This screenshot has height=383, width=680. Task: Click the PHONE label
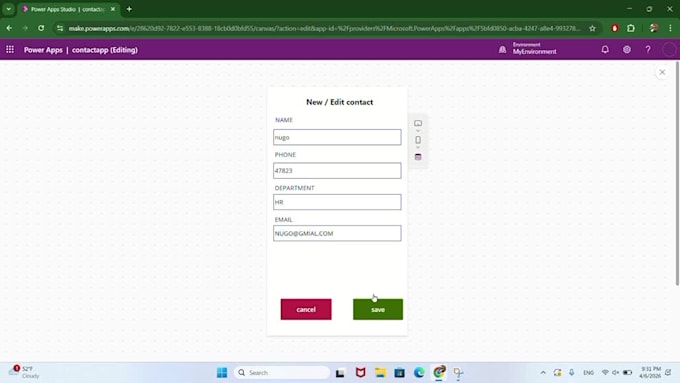(x=285, y=154)
